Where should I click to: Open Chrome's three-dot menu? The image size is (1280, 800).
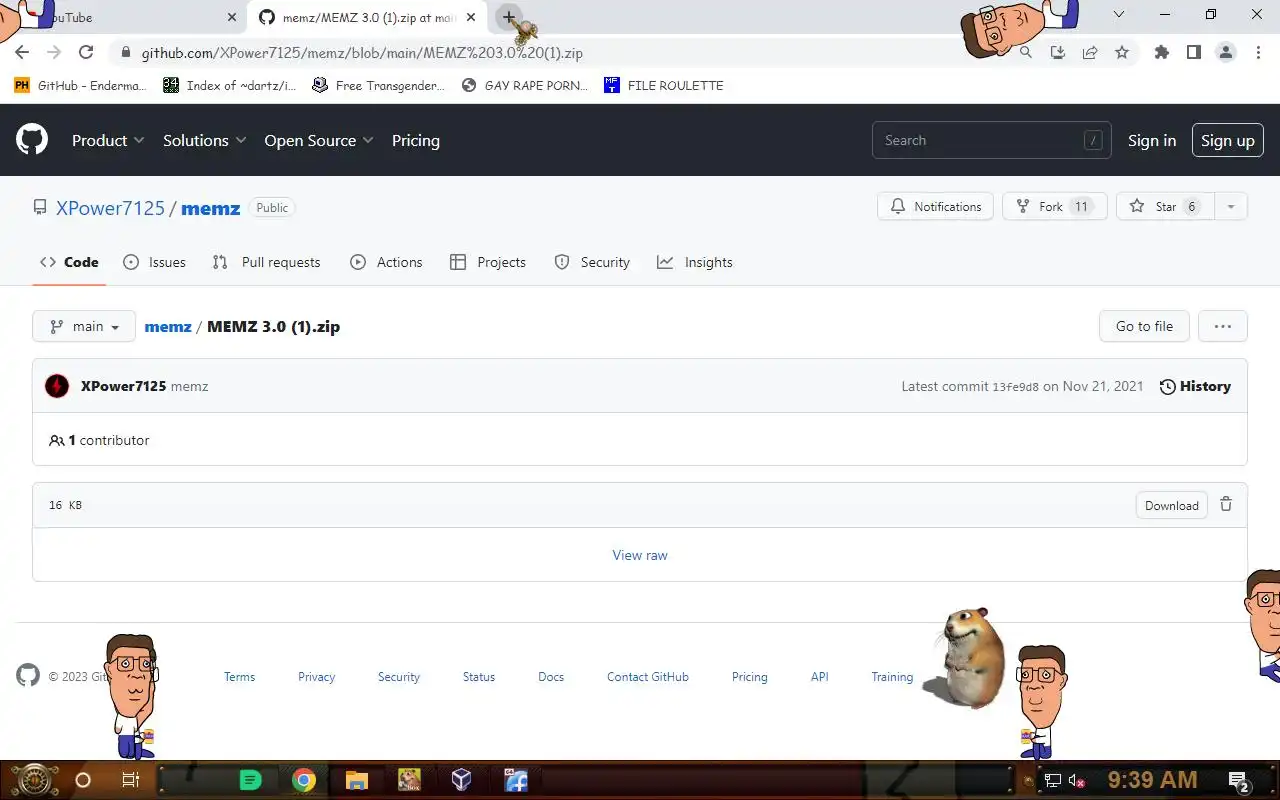click(x=1257, y=53)
